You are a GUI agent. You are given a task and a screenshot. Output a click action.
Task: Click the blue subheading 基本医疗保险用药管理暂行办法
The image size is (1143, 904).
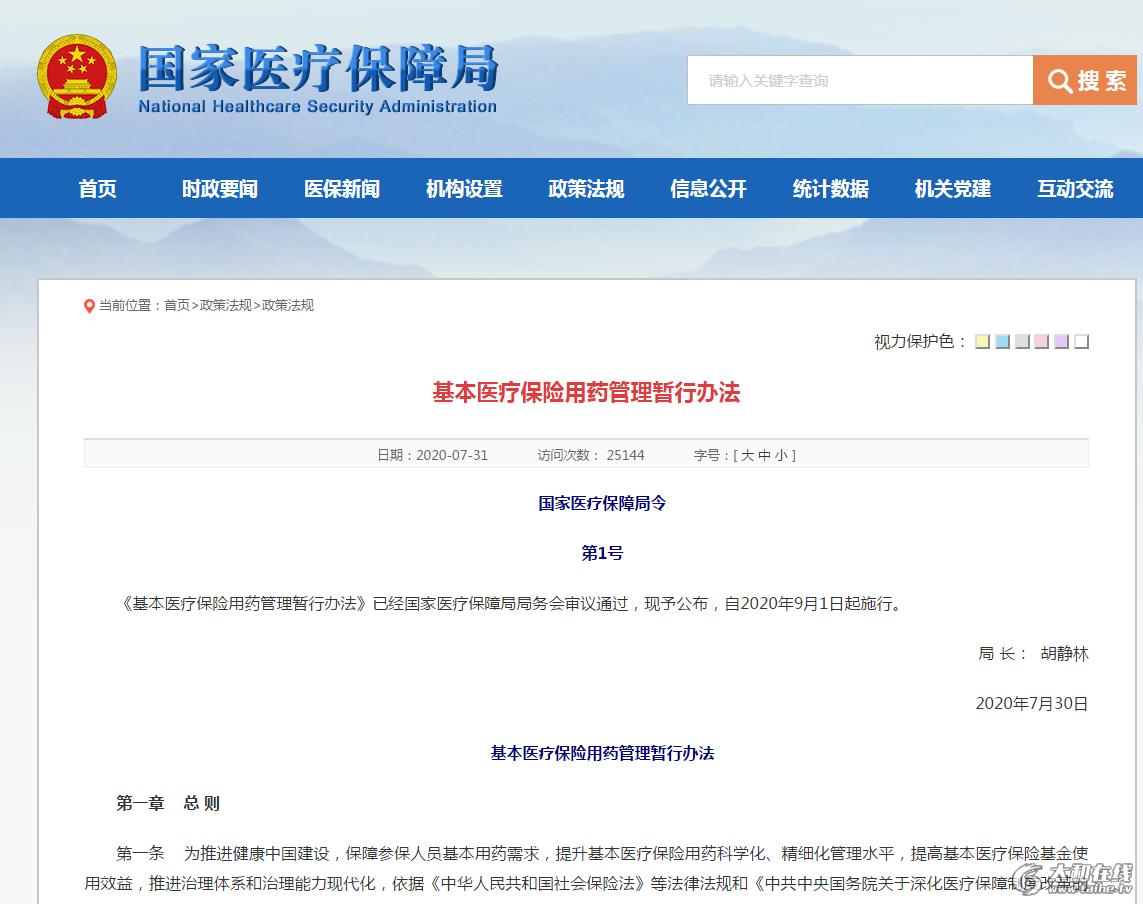(x=602, y=753)
